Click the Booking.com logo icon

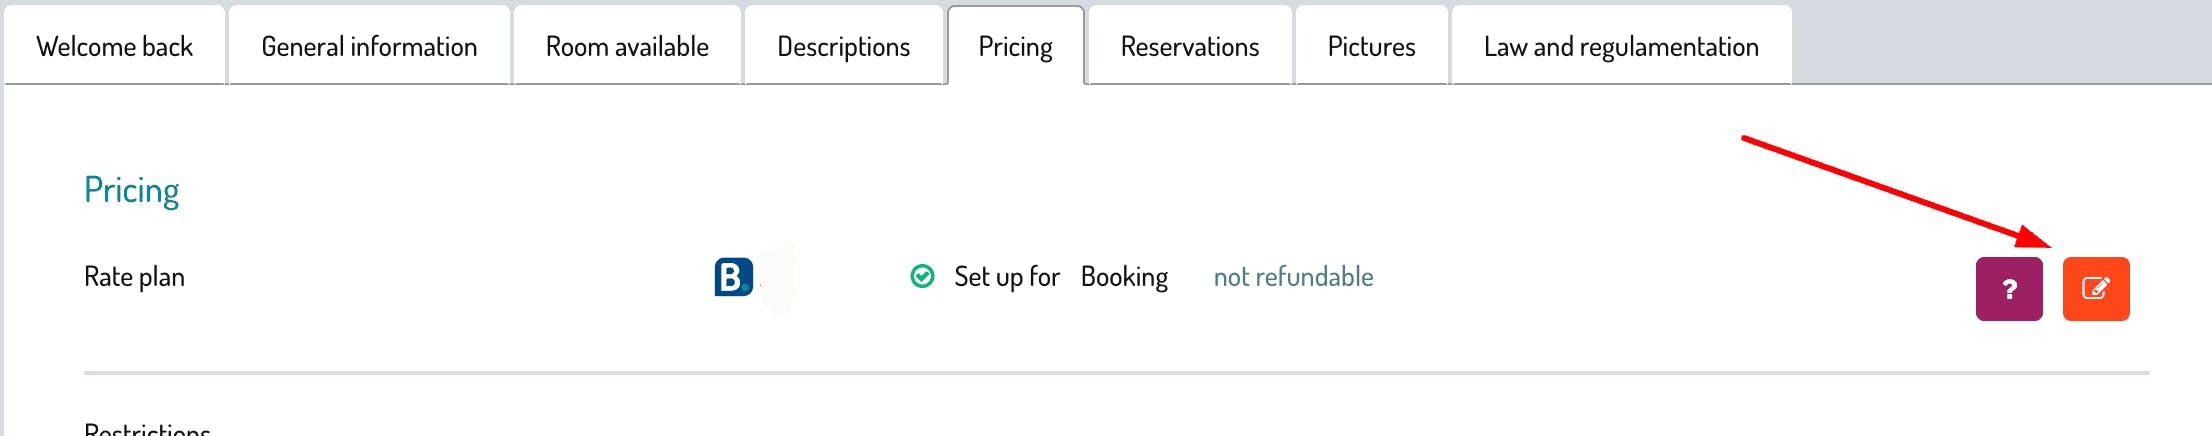[733, 277]
